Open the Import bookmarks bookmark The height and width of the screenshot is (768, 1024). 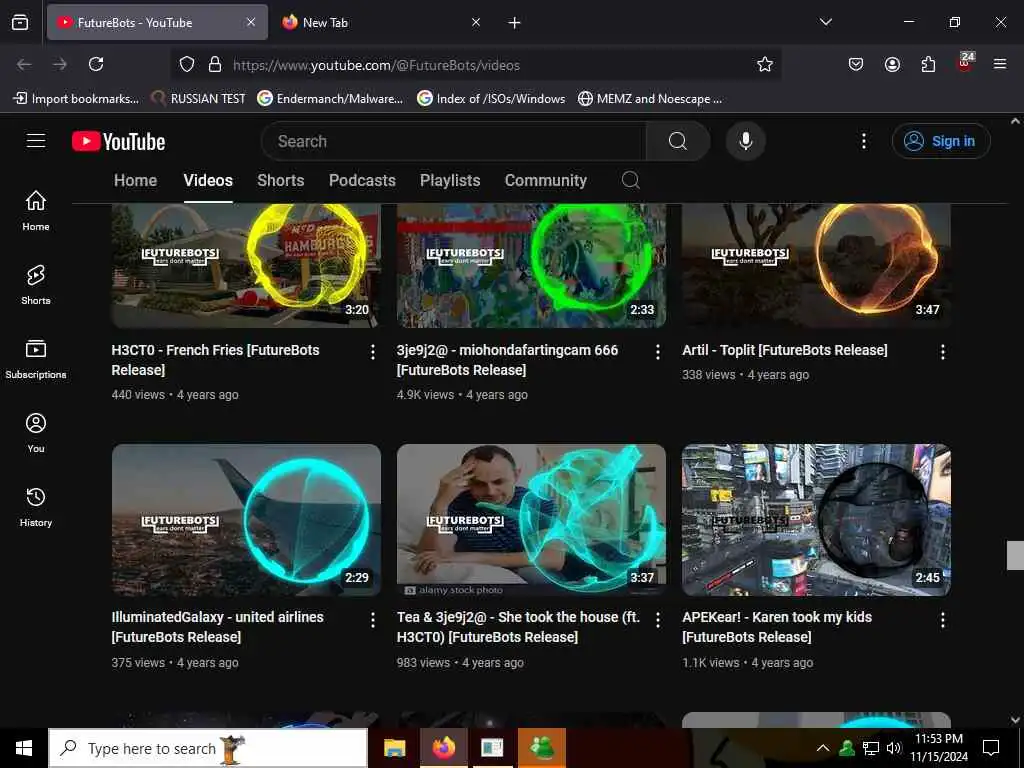(76, 99)
